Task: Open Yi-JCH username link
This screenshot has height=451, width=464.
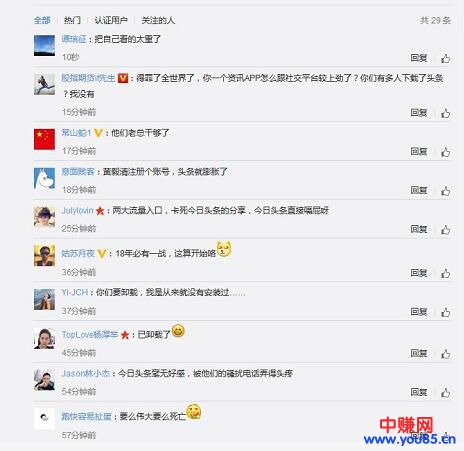Action: pyautogui.click(x=75, y=293)
